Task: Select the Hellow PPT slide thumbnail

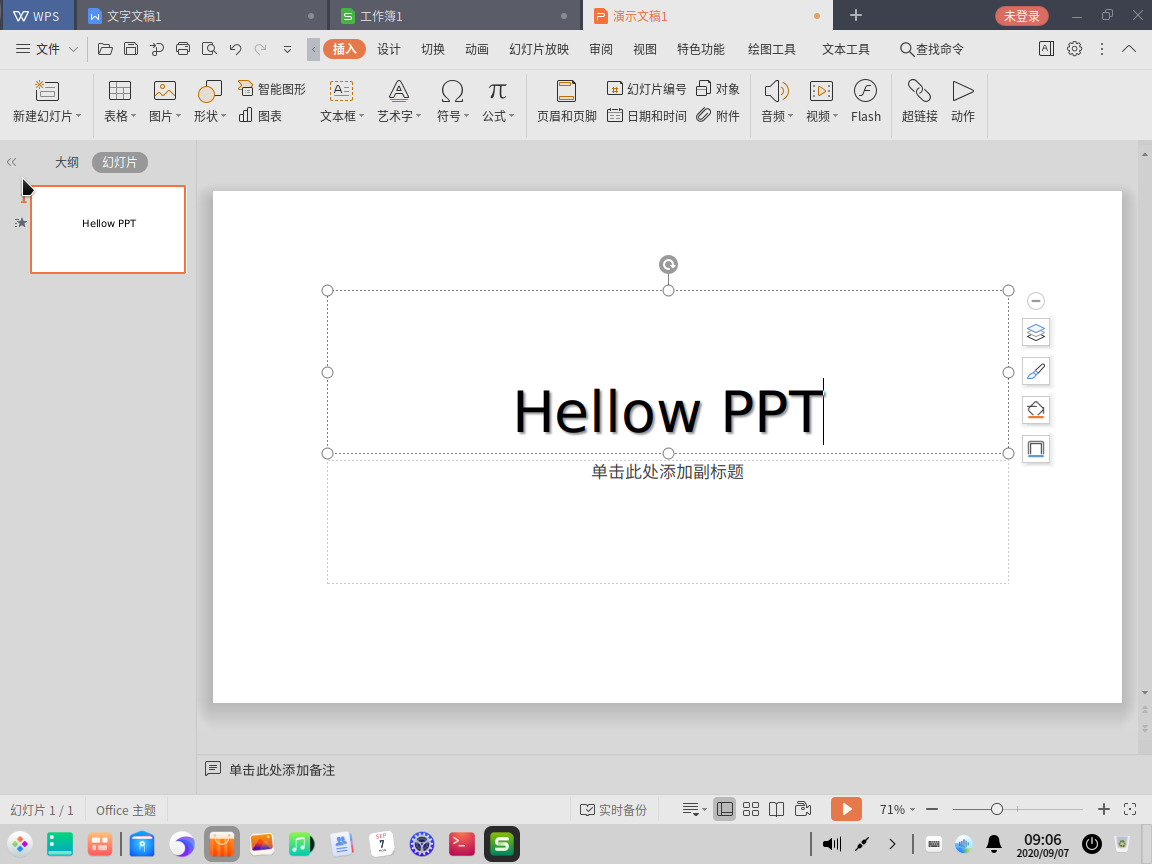Action: tap(108, 229)
